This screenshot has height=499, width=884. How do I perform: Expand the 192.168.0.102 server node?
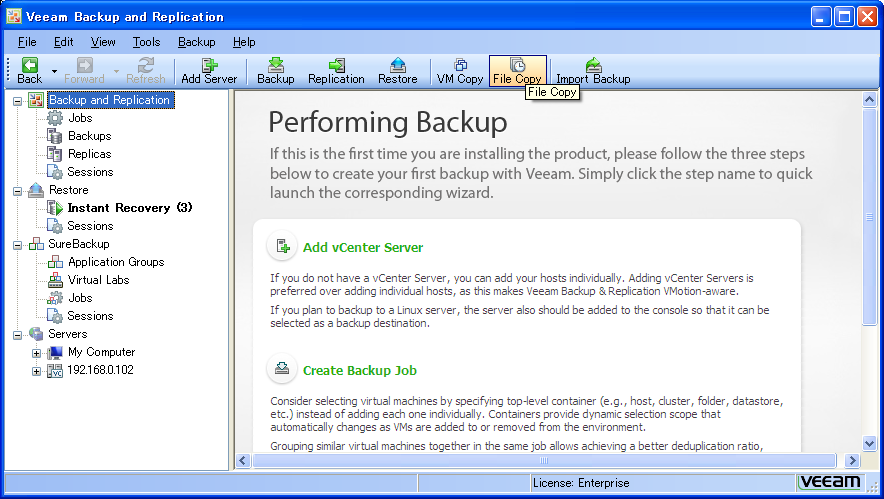[37, 371]
